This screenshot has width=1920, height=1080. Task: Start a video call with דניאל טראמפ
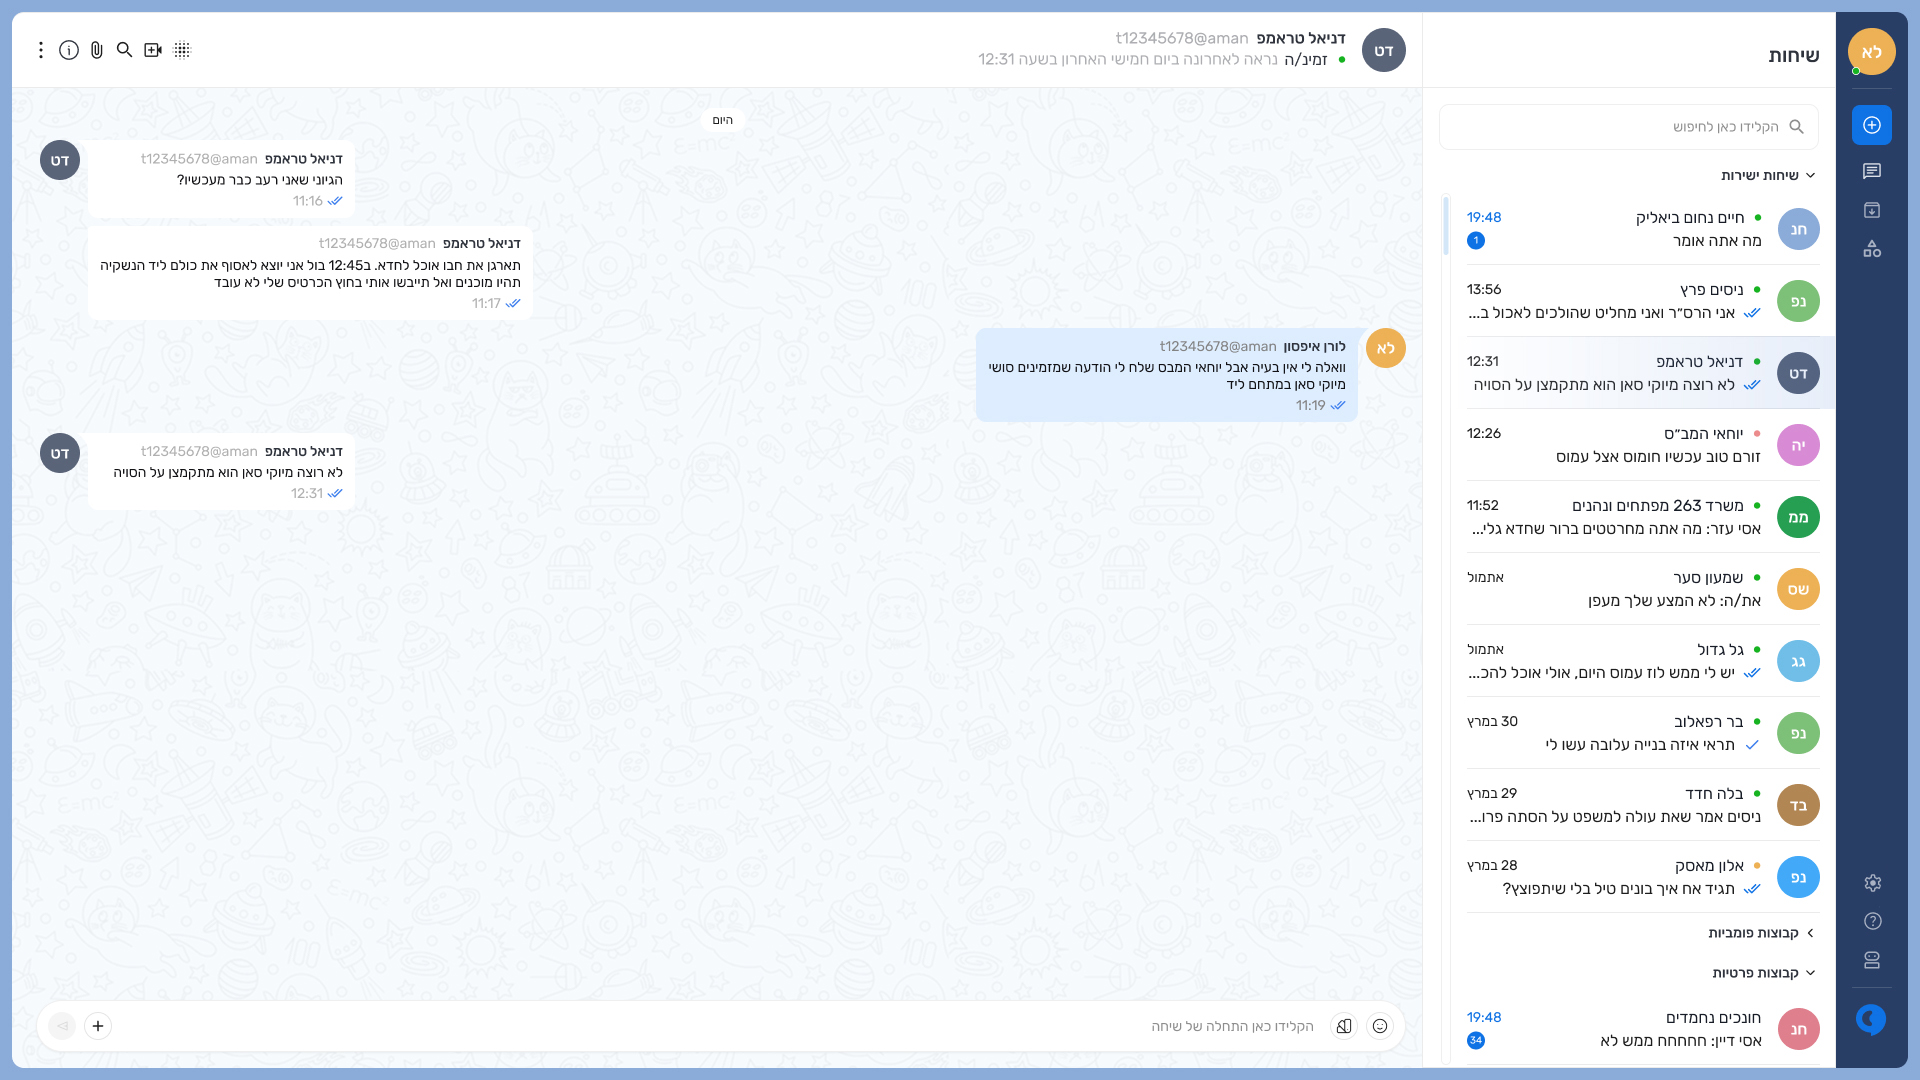[x=153, y=50]
